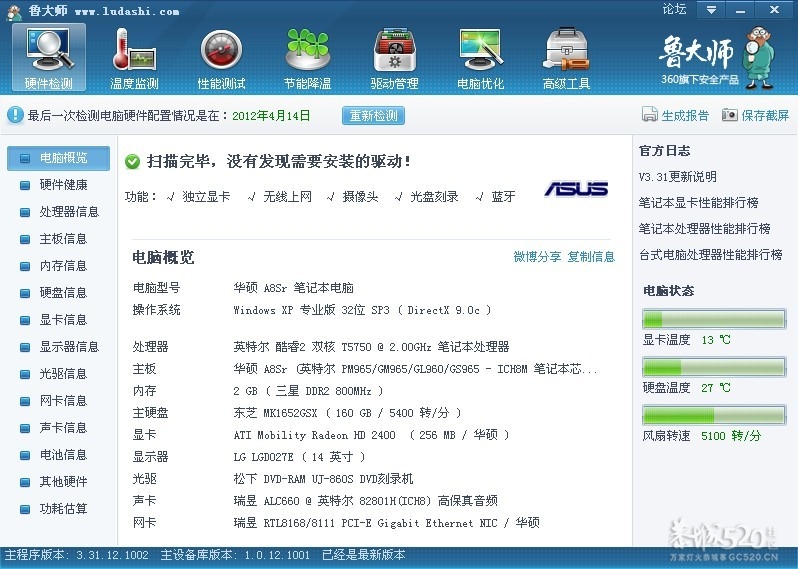Click the ATI Mobility Radeon HD 2400 text
Viewport: 798px width, 569px height.
point(372,435)
